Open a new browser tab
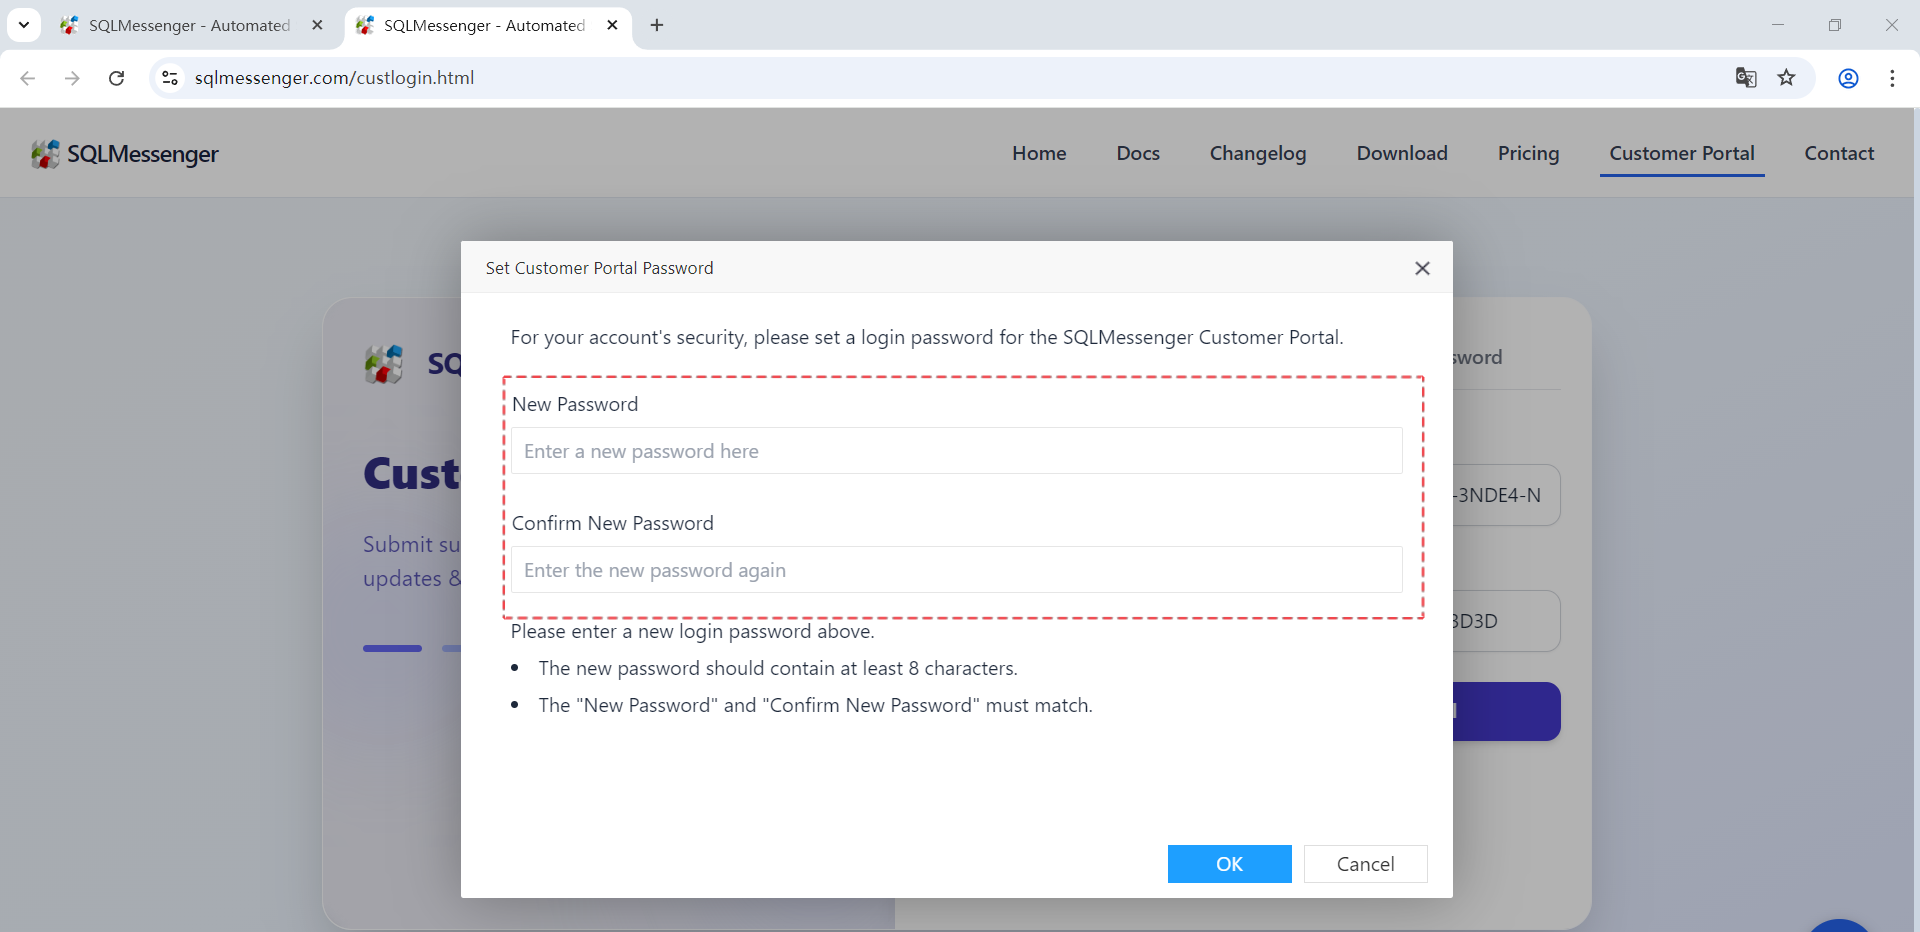Viewport: 1920px width, 932px height. [x=657, y=25]
